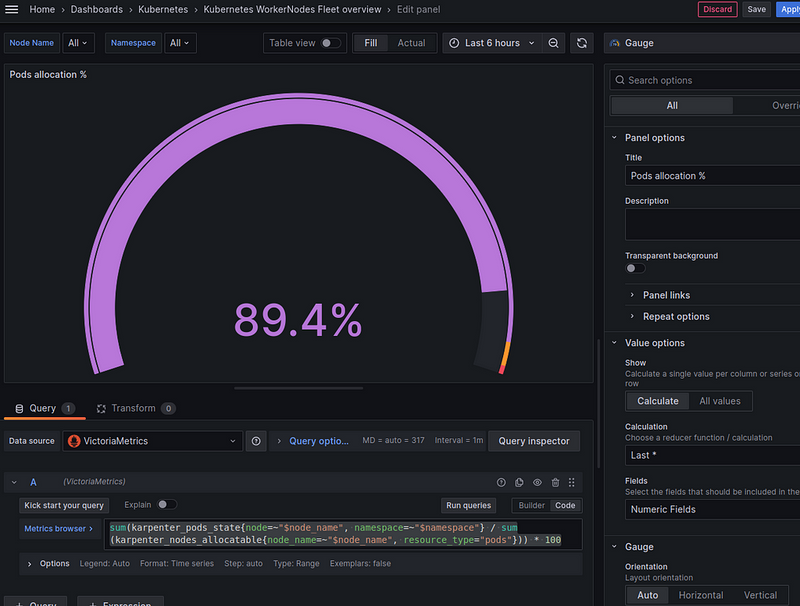Refresh the dashboard panel

582,43
